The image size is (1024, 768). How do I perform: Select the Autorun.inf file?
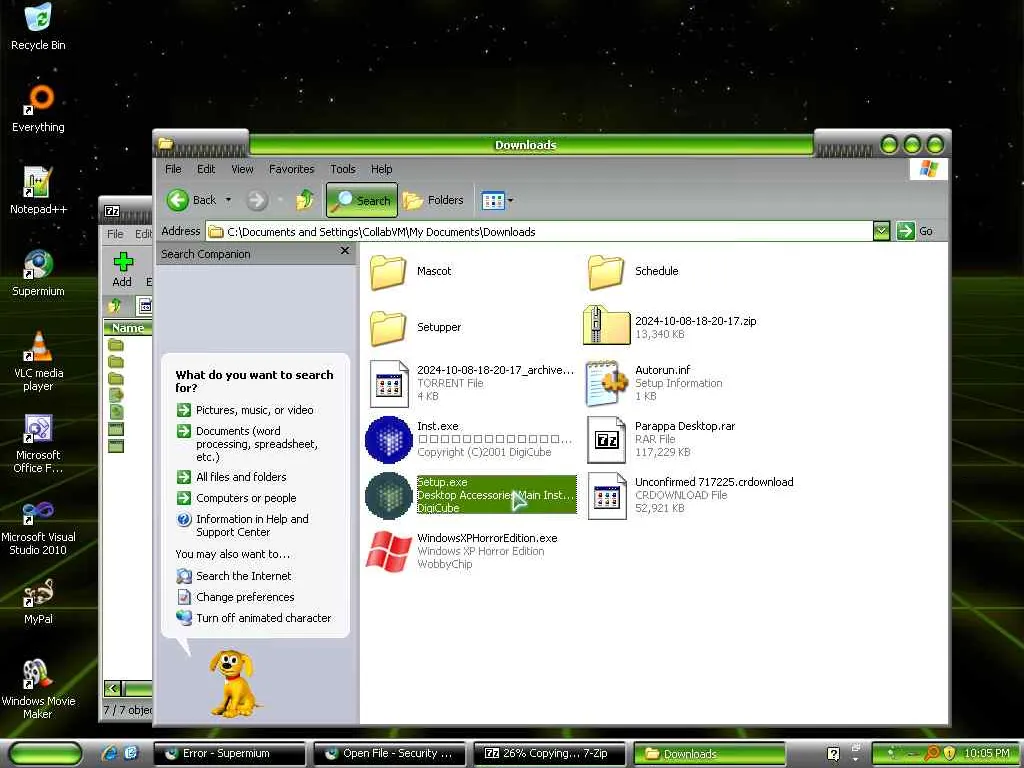coord(654,383)
